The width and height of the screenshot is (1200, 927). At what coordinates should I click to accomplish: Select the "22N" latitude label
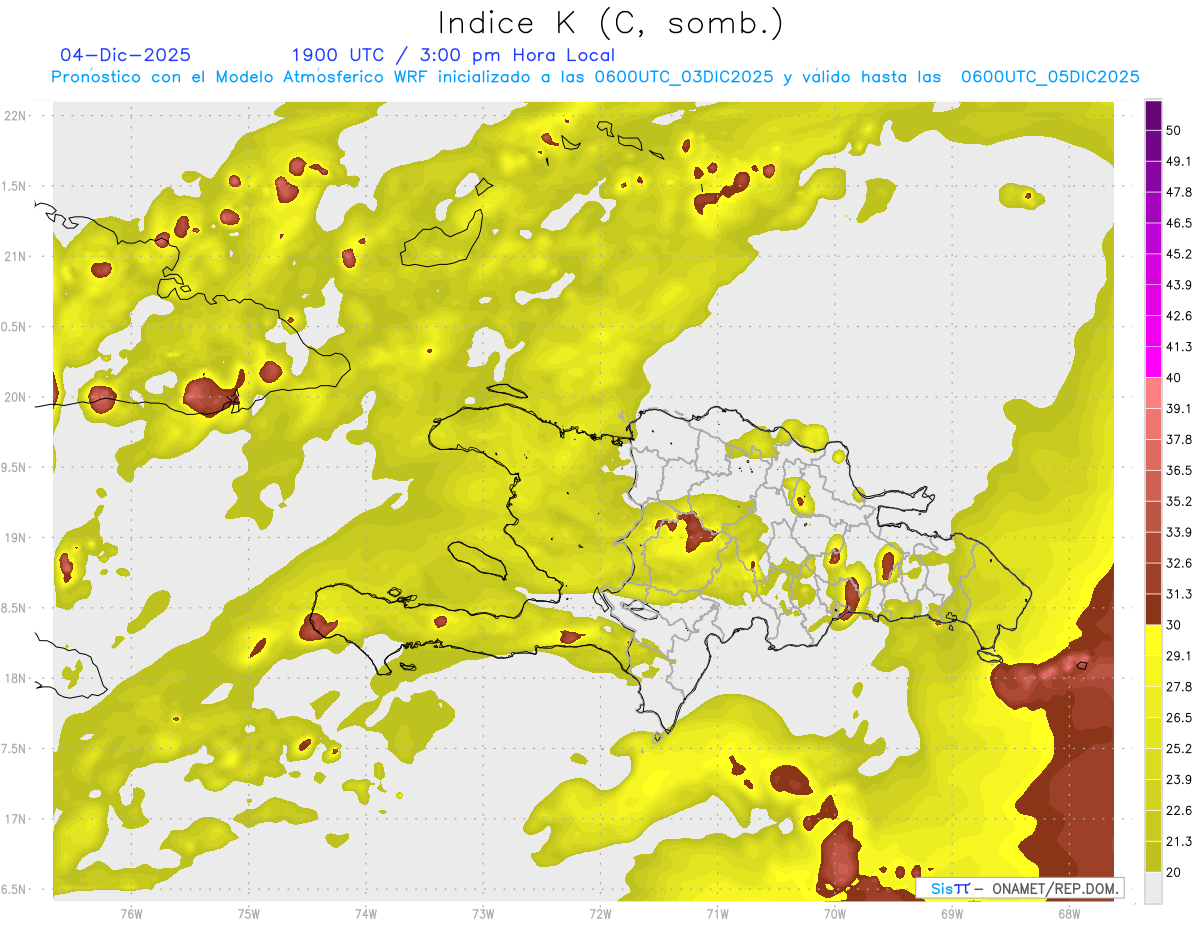[x=15, y=115]
